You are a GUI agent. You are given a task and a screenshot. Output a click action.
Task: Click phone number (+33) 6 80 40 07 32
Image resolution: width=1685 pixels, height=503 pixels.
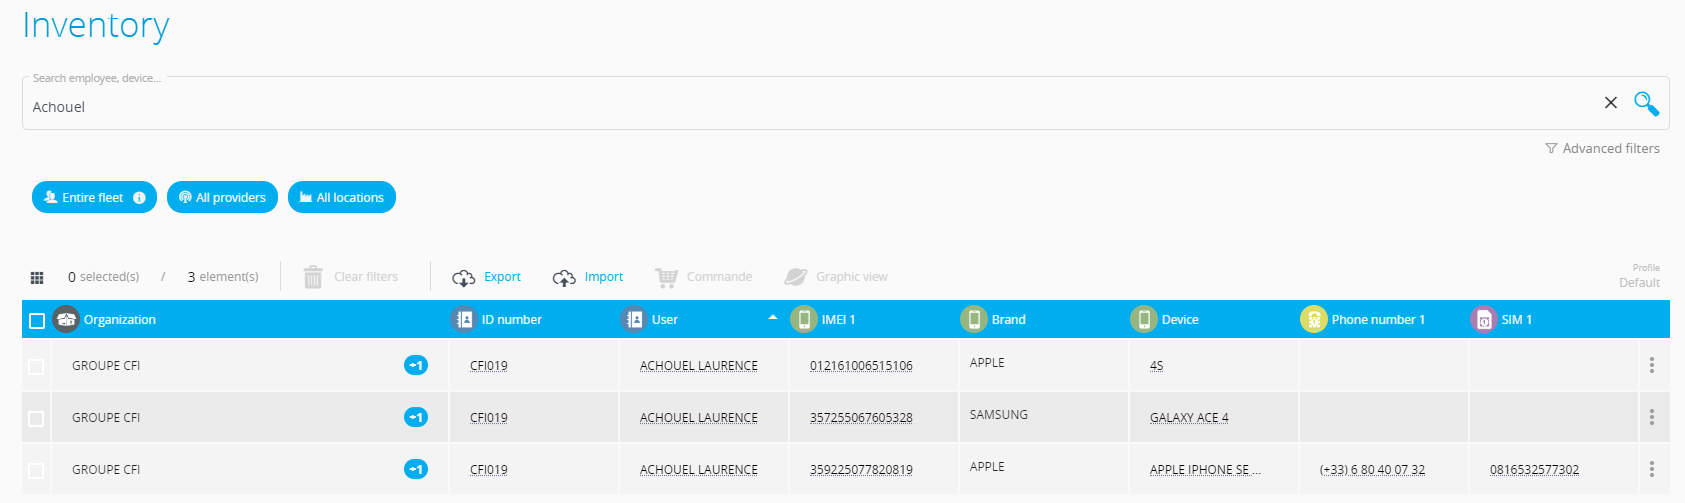pos(1372,470)
